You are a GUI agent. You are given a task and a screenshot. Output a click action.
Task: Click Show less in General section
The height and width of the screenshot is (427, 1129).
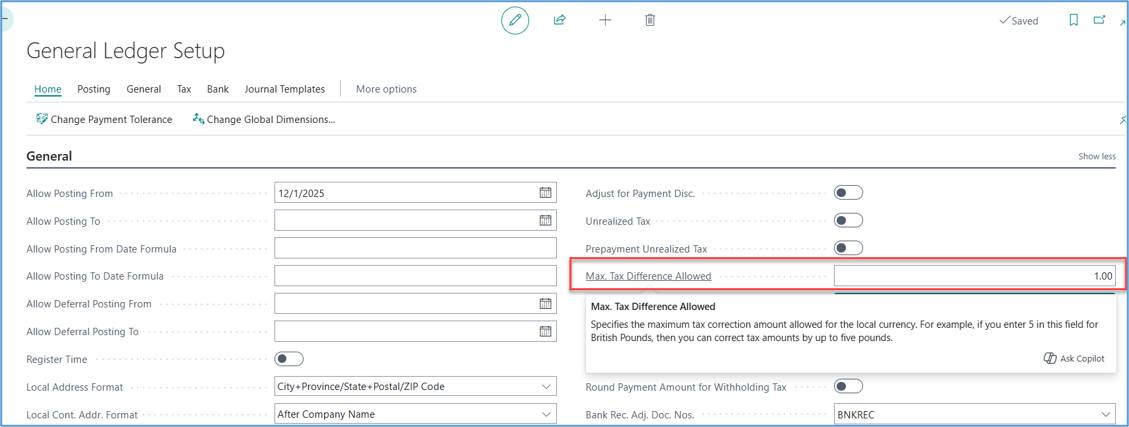1097,156
